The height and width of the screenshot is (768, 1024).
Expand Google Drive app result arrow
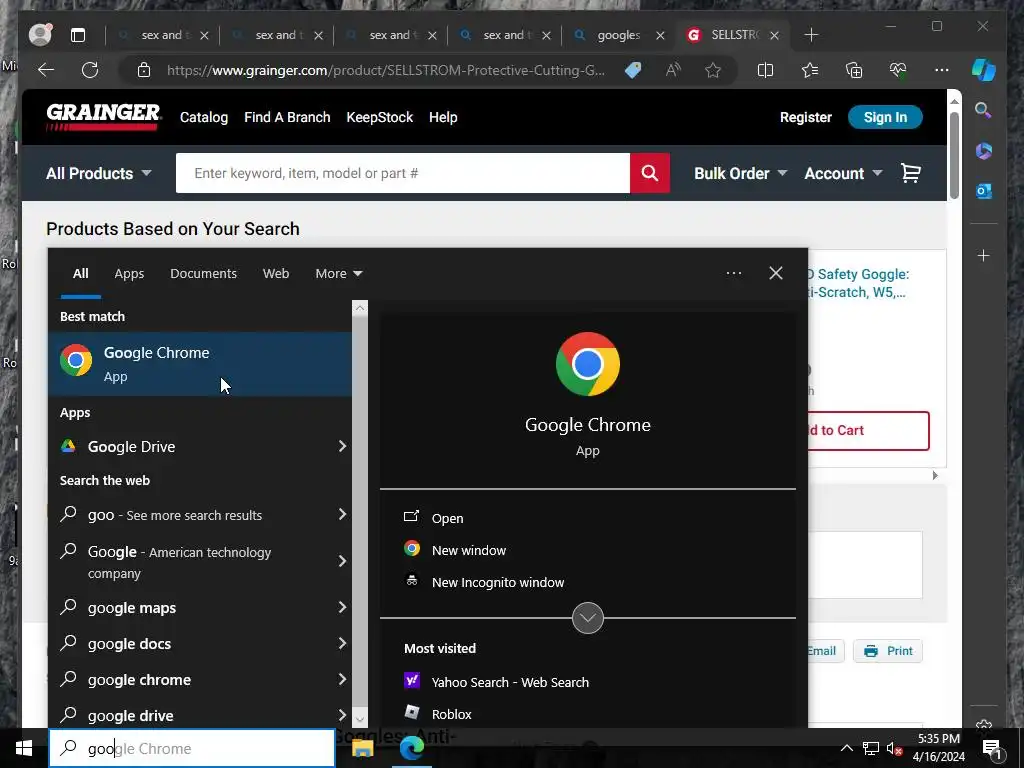(342, 446)
